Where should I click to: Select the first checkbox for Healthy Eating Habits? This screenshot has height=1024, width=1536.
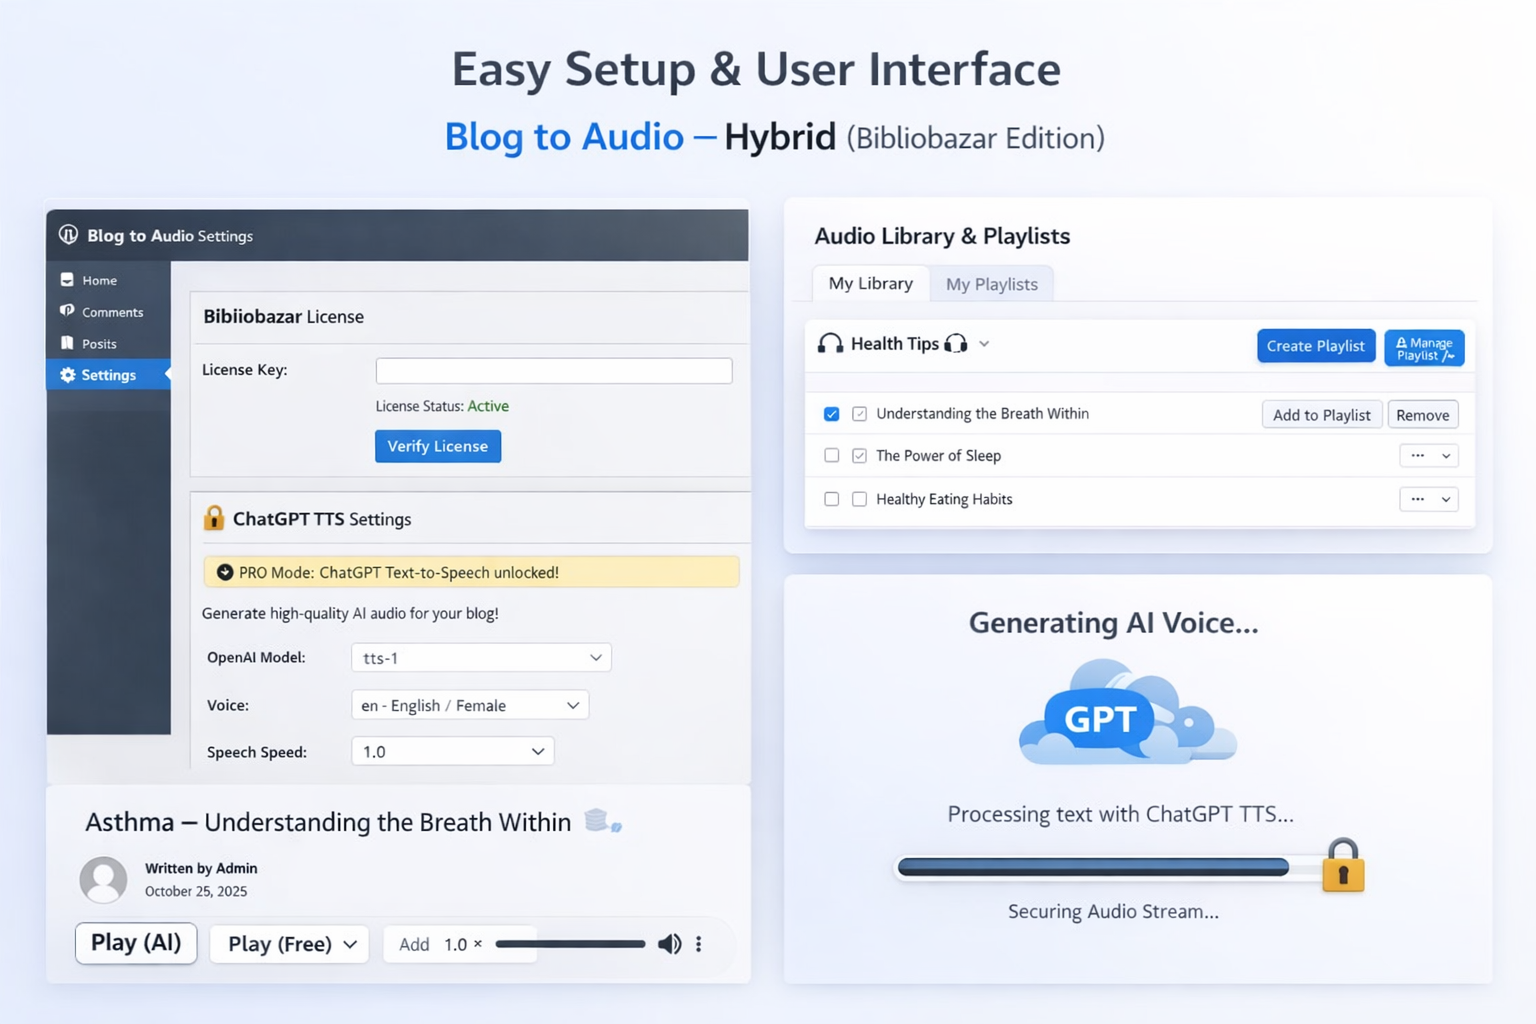(831, 499)
